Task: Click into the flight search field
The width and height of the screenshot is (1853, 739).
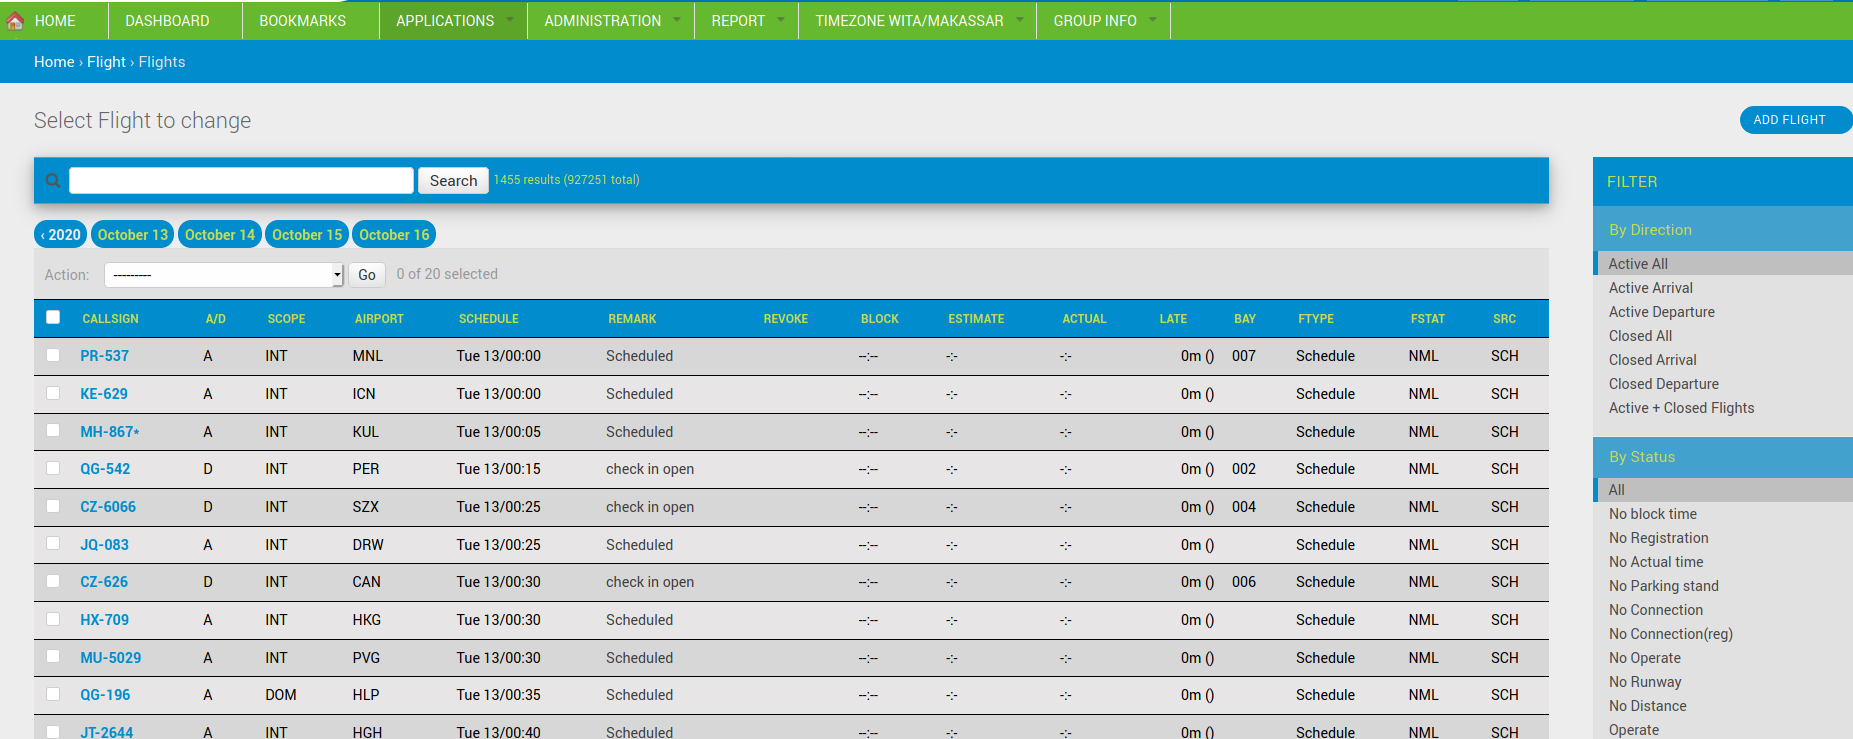Action: (241, 181)
